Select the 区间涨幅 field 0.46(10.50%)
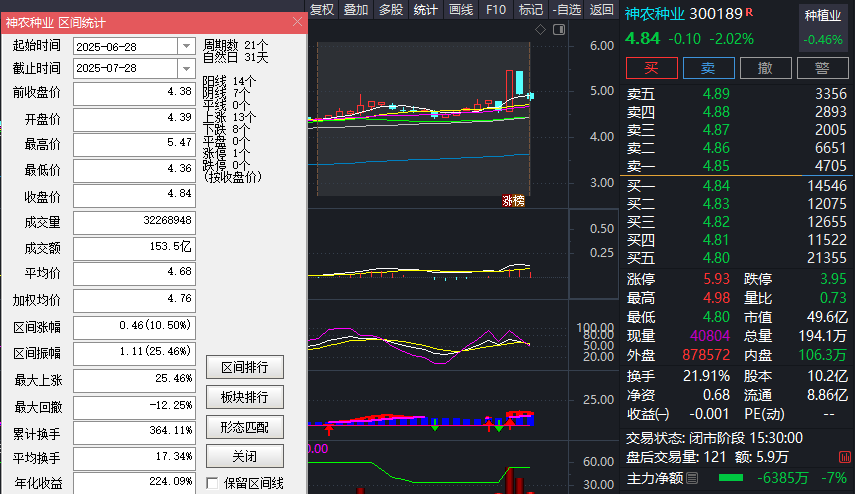 pyautogui.click(x=134, y=327)
